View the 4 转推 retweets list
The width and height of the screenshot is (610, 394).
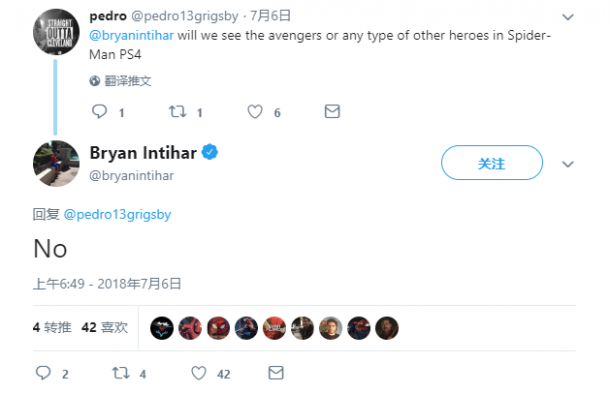click(52, 327)
